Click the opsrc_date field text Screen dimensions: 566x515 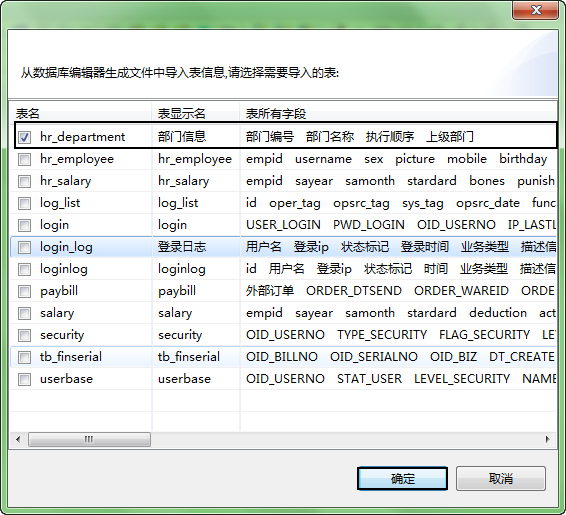click(488, 203)
